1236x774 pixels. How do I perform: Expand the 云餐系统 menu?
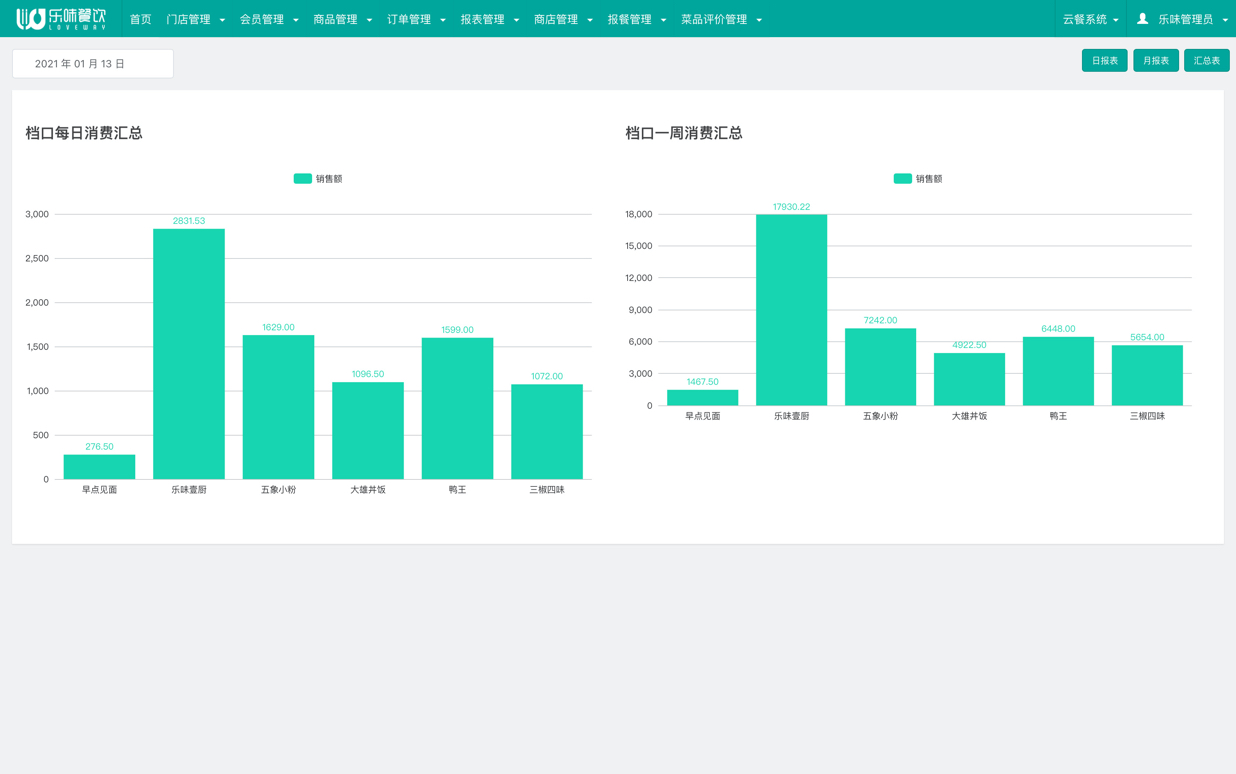coord(1091,19)
